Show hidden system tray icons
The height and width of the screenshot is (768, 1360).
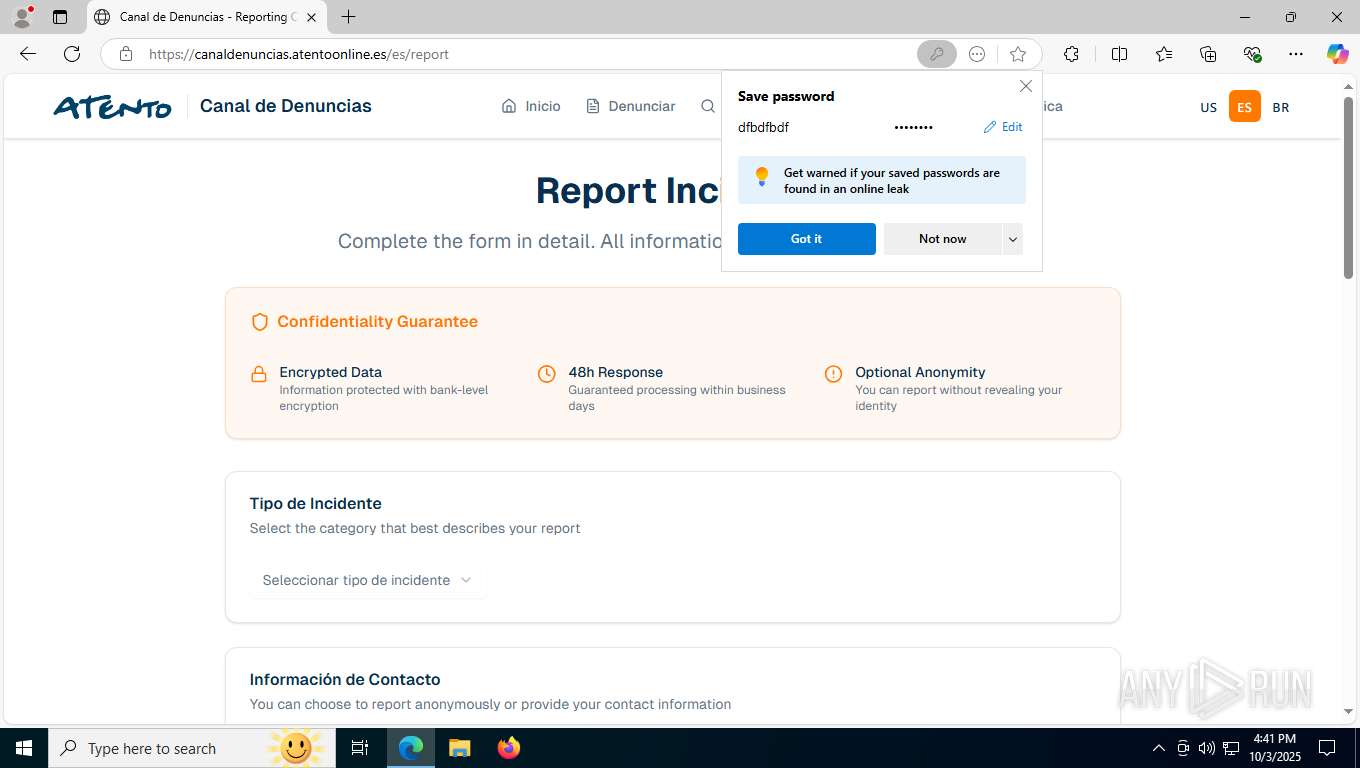coord(1159,748)
